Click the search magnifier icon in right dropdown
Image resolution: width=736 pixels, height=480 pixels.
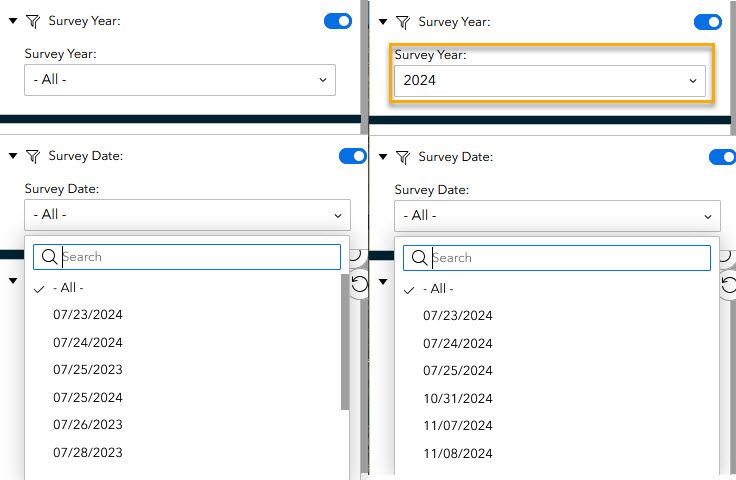(417, 258)
